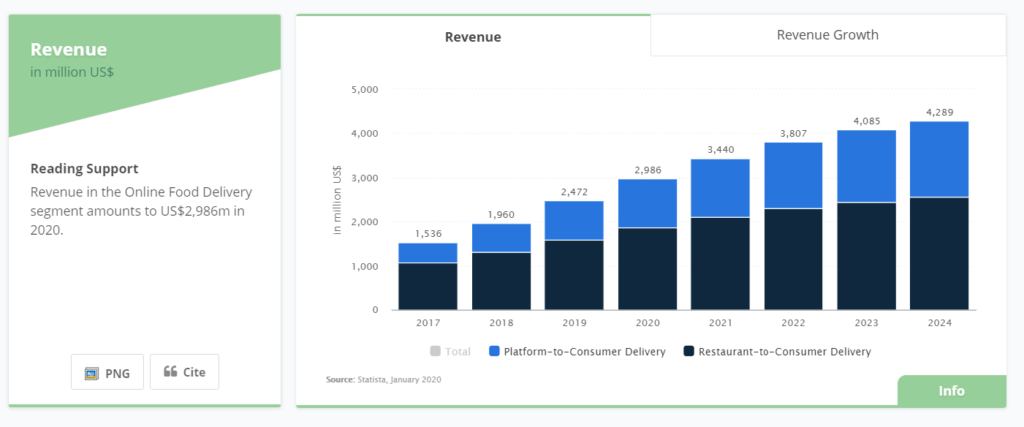Viewport: 1024px width, 427px height.
Task: Open the green Info button
Action: pyautogui.click(x=951, y=391)
